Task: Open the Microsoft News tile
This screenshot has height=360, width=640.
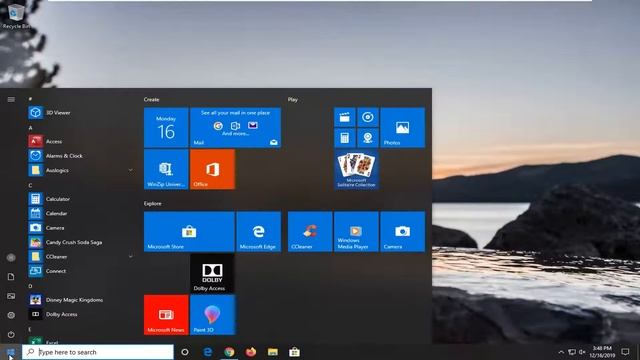Action: coord(166,315)
